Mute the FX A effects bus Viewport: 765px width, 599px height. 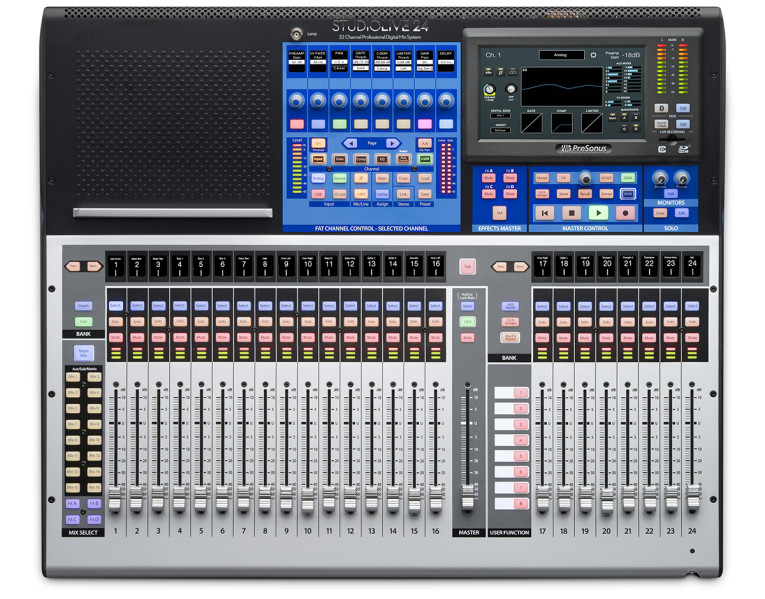488,178
